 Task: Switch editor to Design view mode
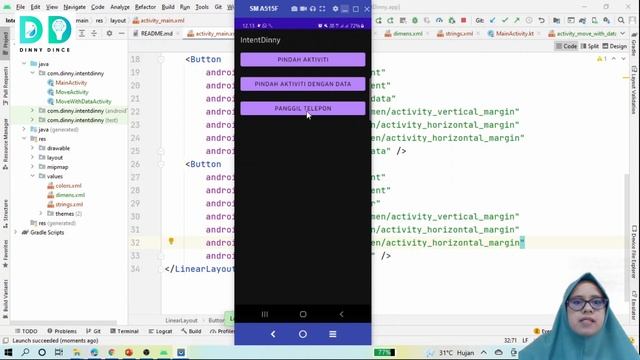pos(614,46)
